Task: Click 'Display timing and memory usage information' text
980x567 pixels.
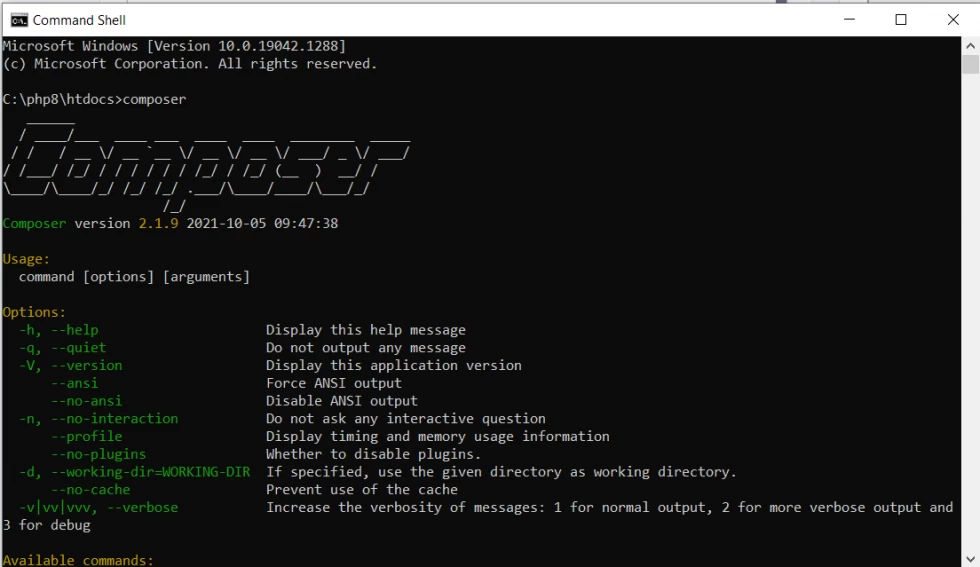Action: click(x=438, y=436)
